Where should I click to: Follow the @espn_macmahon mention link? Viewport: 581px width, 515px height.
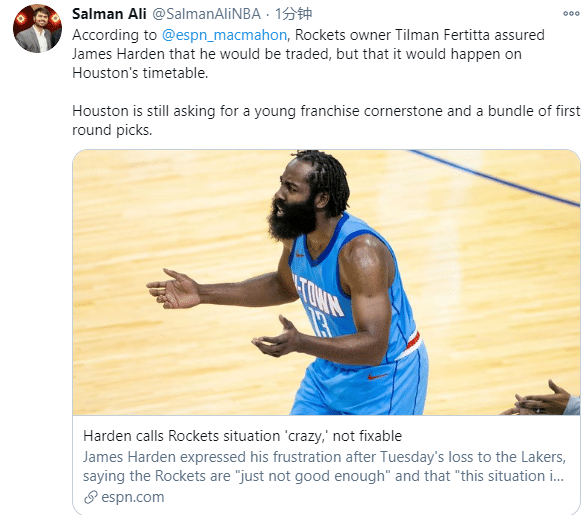[x=224, y=35]
